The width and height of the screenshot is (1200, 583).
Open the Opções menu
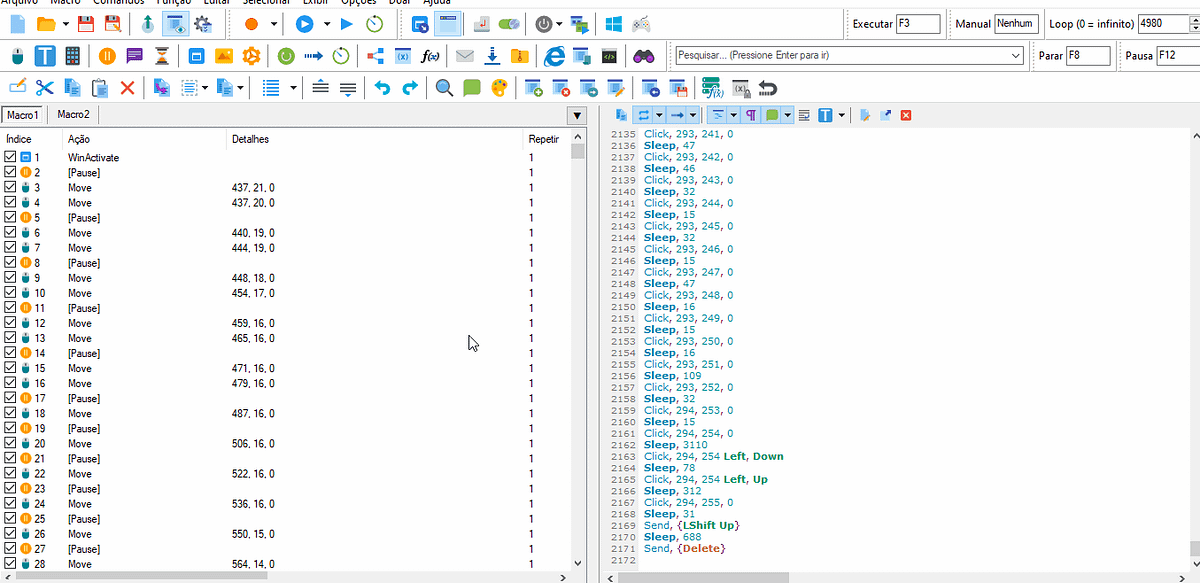click(358, 4)
